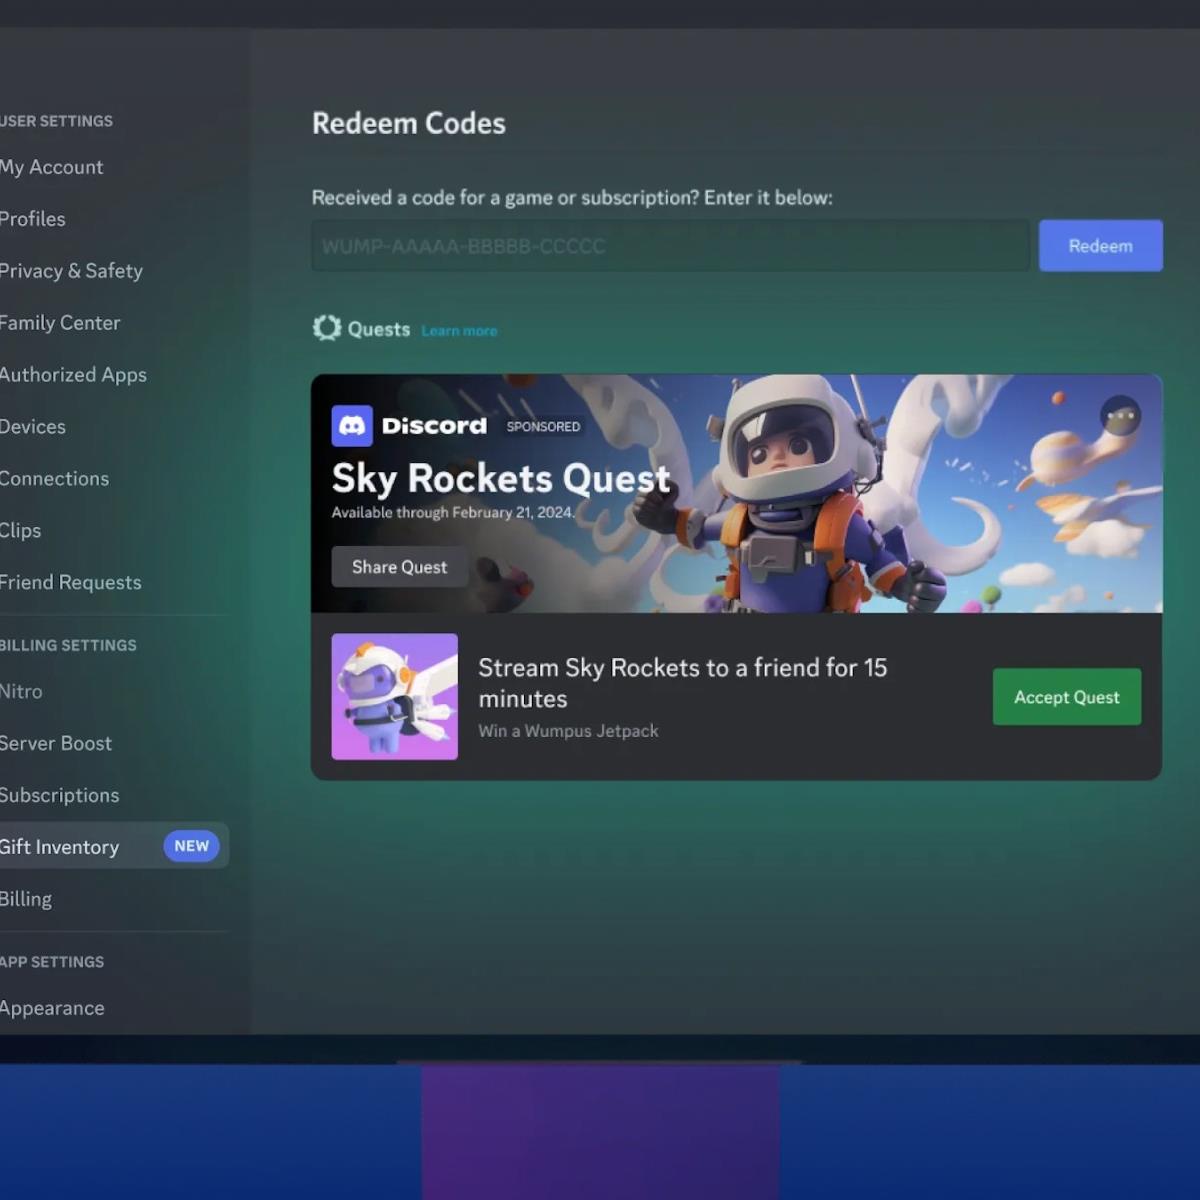Viewport: 1200px width, 1200px height.
Task: Click the NEW badge beside Gift Inventory
Action: pyautogui.click(x=191, y=846)
